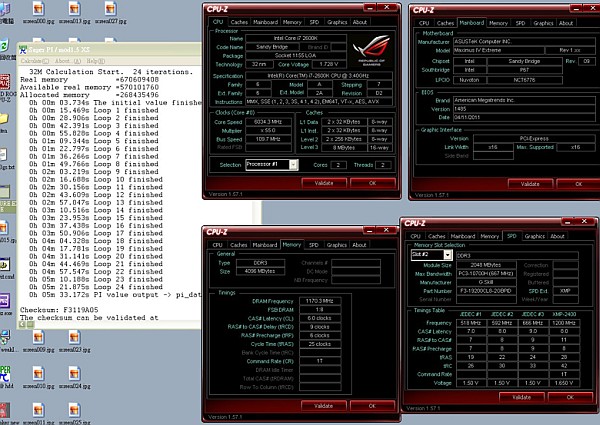The width and height of the screenshot is (600, 425).
Task: Open Calculate menu in Super PI
Action: point(34,61)
